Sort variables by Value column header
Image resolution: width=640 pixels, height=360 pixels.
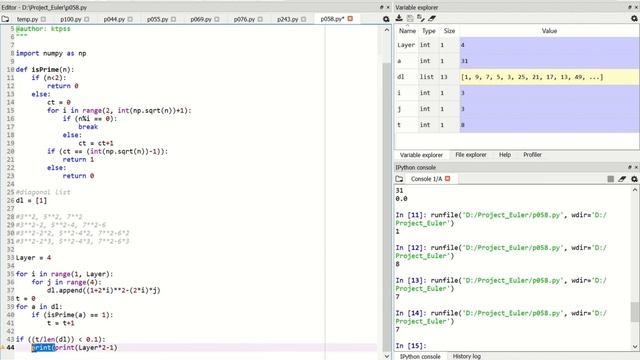[x=549, y=31]
